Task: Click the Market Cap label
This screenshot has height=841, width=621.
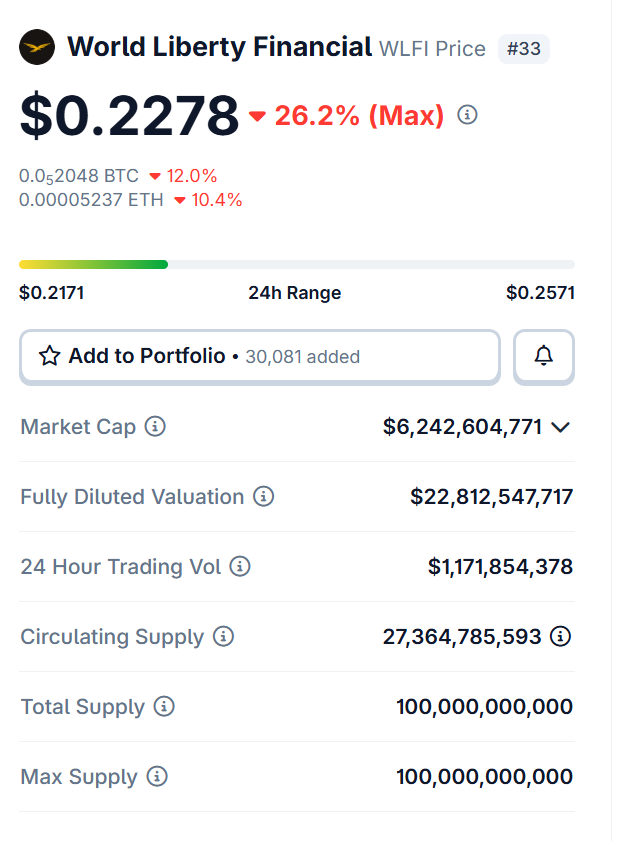Action: click(x=78, y=427)
